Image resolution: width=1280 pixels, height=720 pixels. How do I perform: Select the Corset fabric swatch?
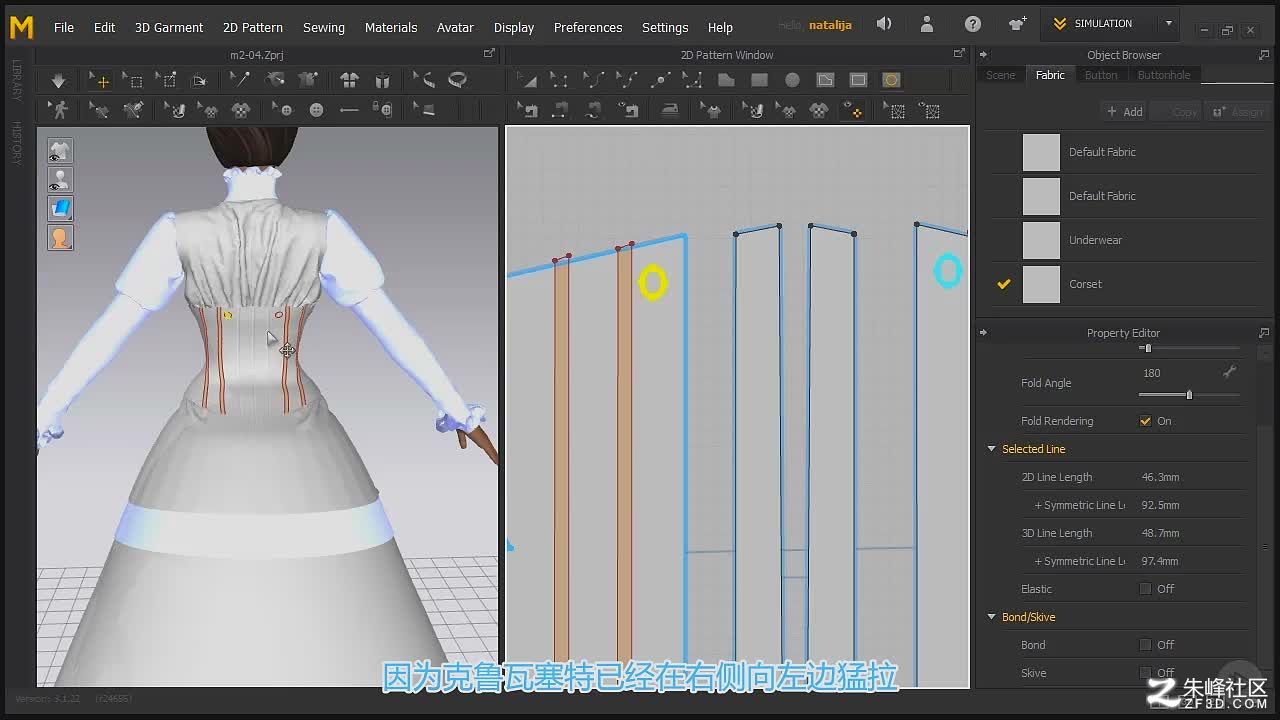pos(1041,284)
